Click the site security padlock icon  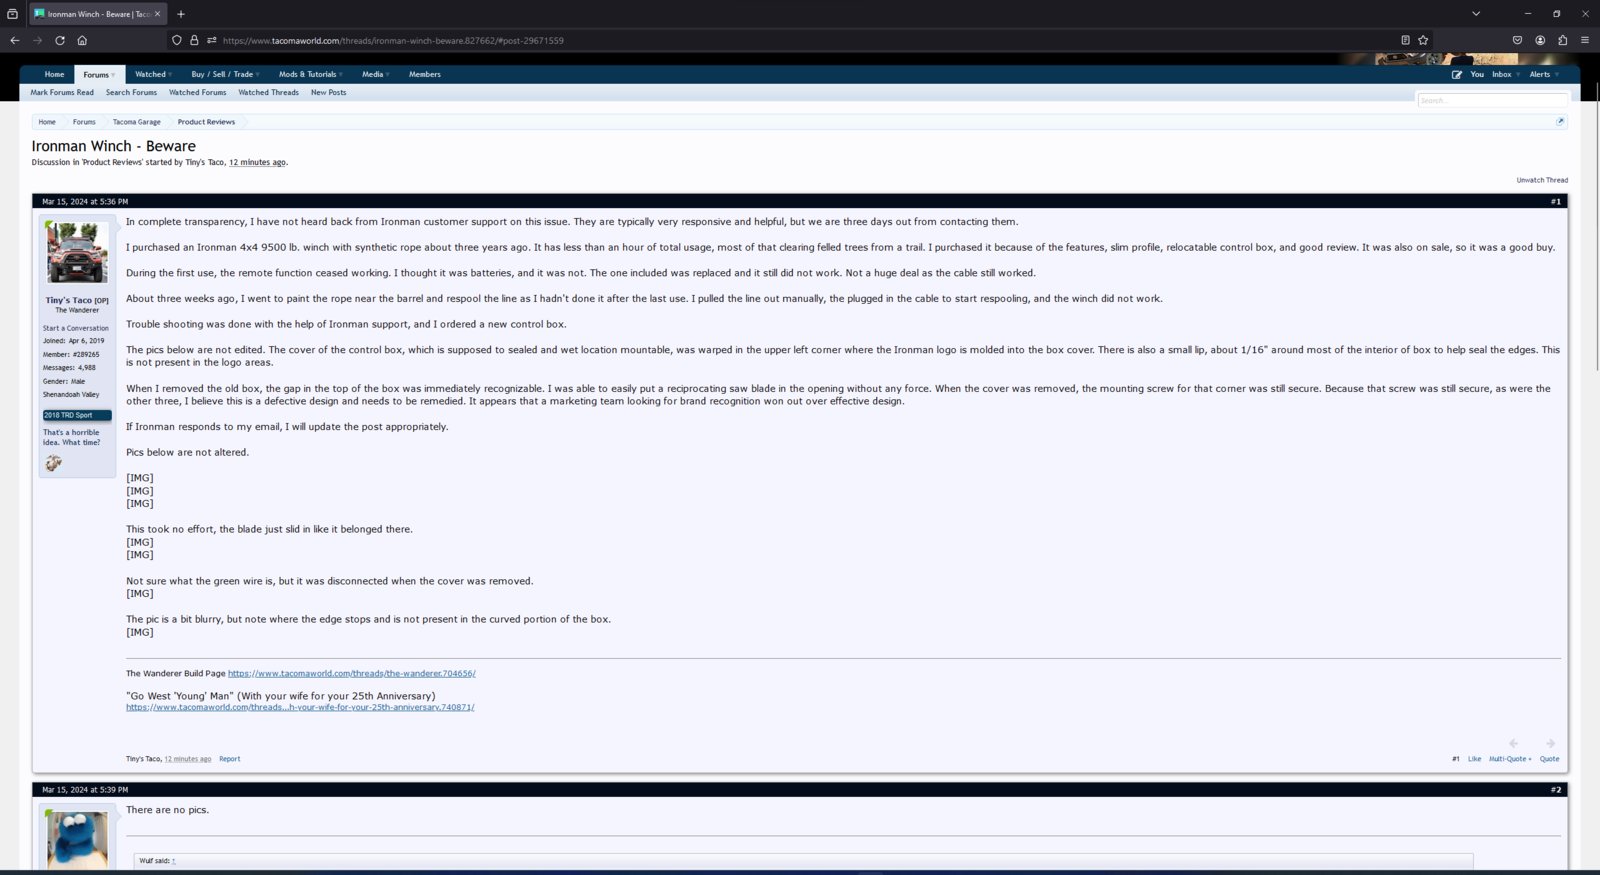(194, 40)
